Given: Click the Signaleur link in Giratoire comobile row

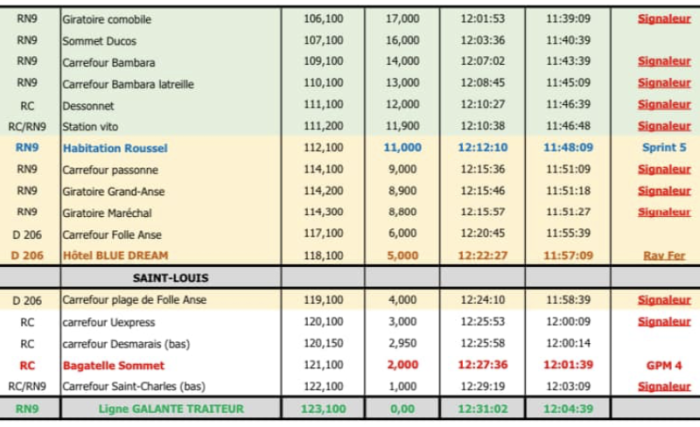Looking at the screenshot, I should point(664,19).
